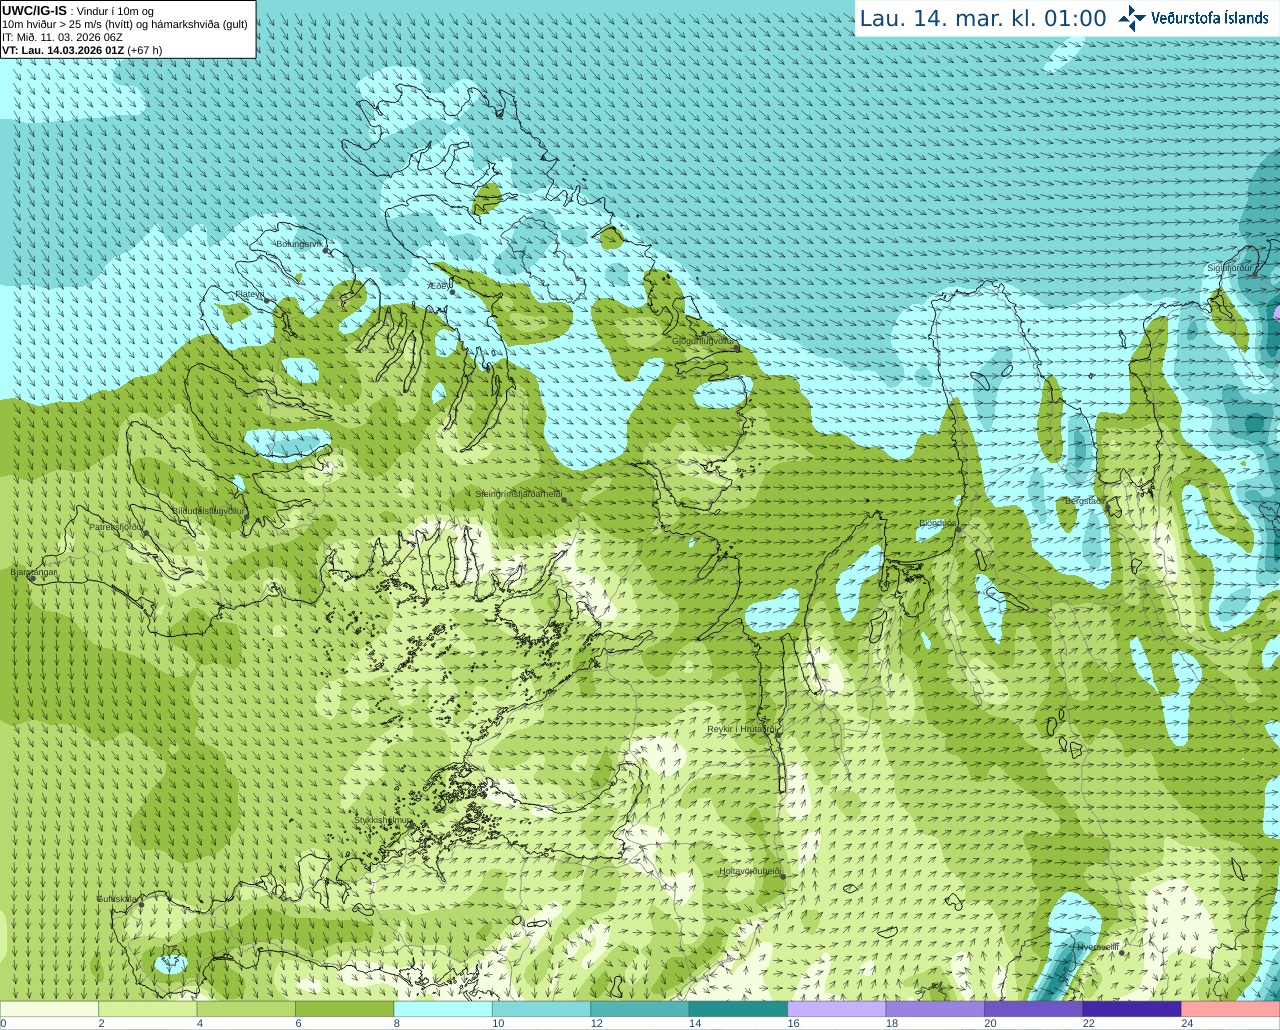Click the 8–10 m/s pale cyan legend swatch
The height and width of the screenshot is (1030, 1280).
[x=443, y=1009]
